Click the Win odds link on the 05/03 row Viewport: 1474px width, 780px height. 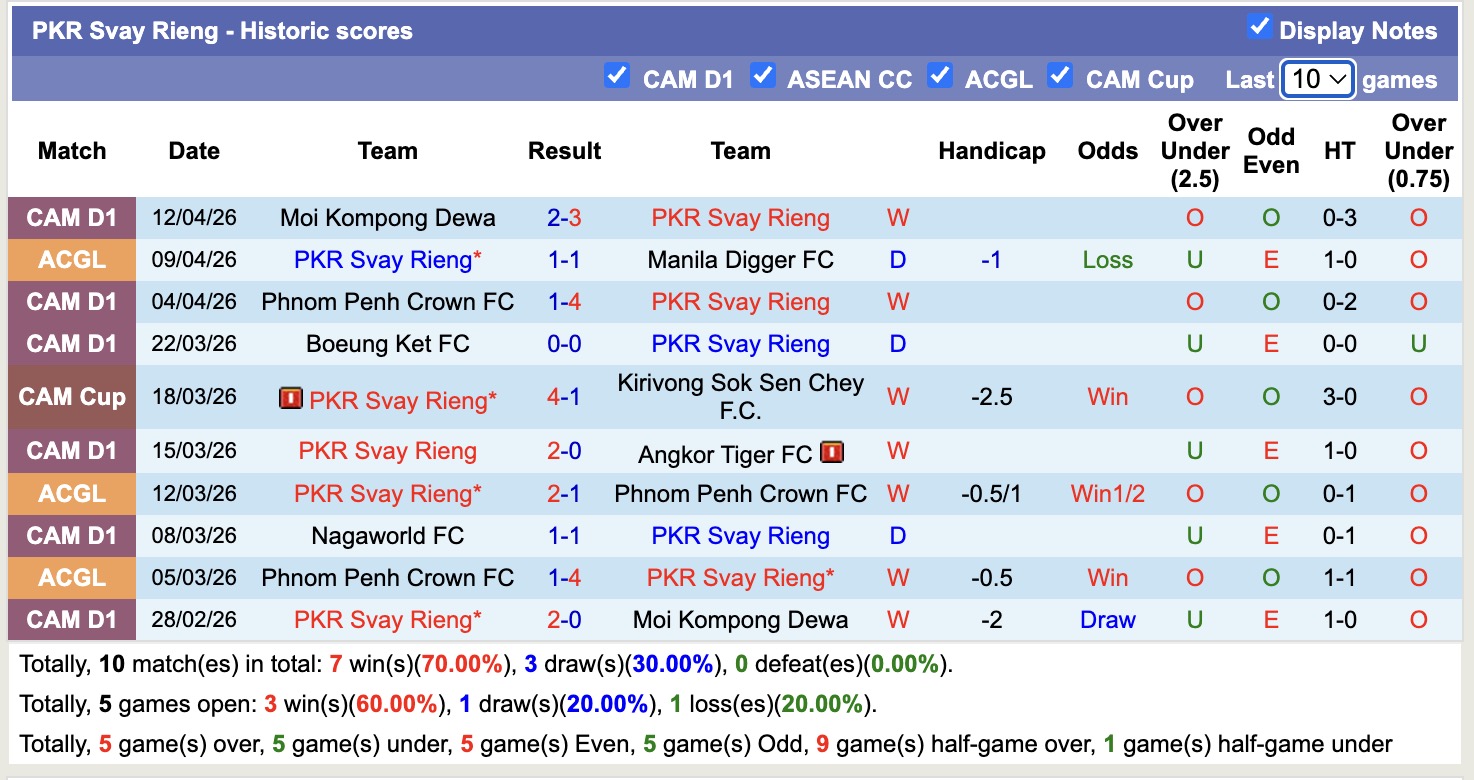pyautogui.click(x=1106, y=577)
